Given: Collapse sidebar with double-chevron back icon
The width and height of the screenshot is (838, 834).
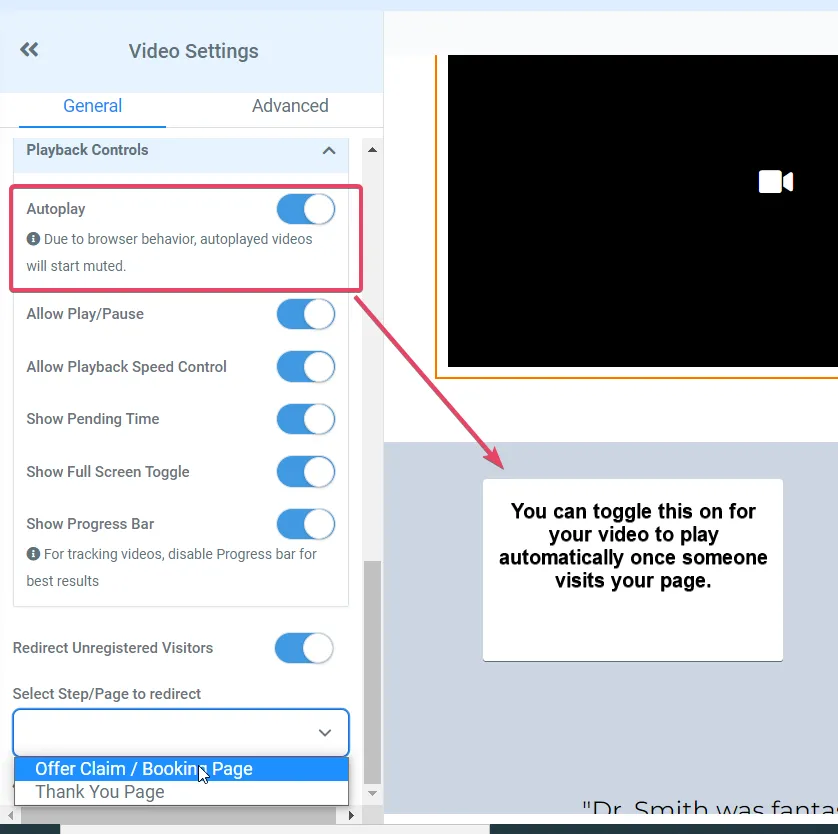Looking at the screenshot, I should click(x=29, y=50).
